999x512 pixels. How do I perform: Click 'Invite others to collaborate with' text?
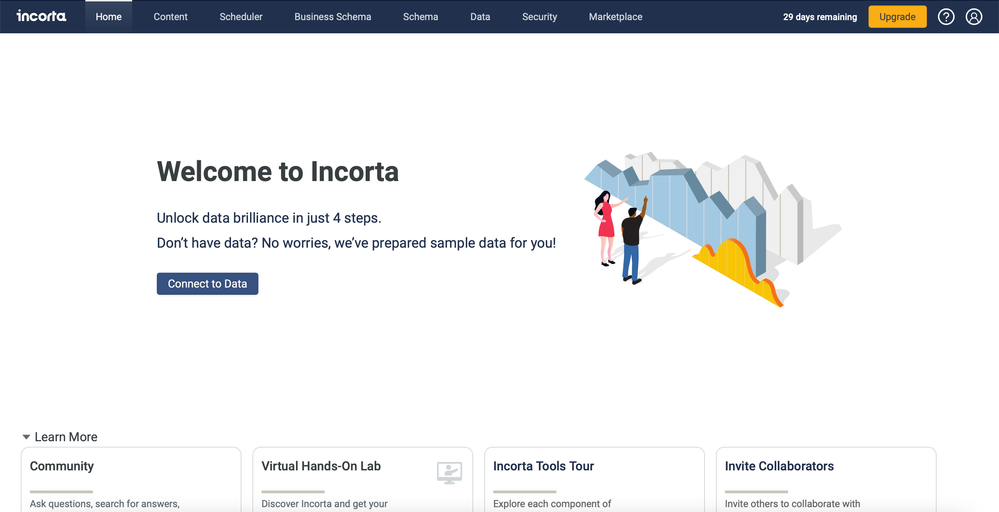[x=793, y=504]
